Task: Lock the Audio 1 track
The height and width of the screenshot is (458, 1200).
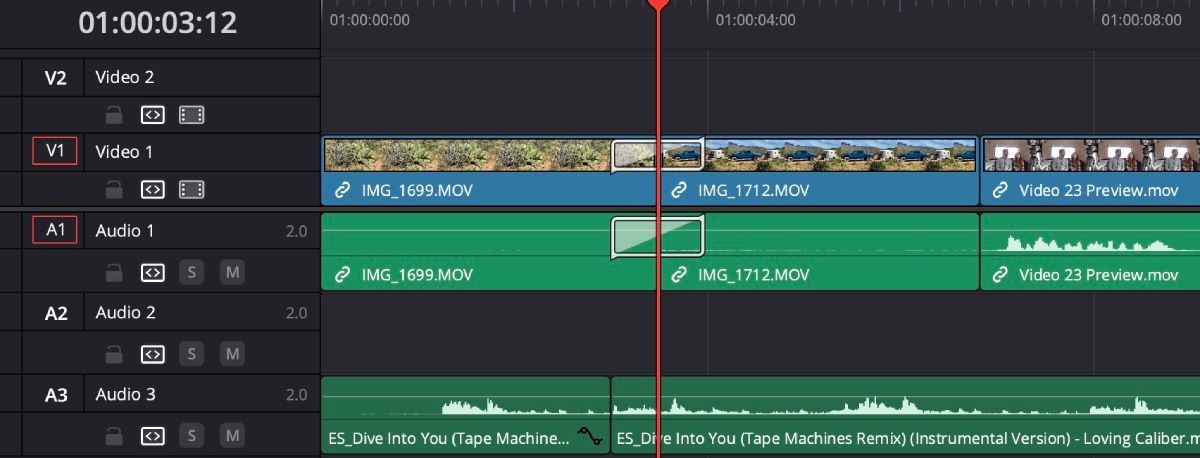Action: 115,271
